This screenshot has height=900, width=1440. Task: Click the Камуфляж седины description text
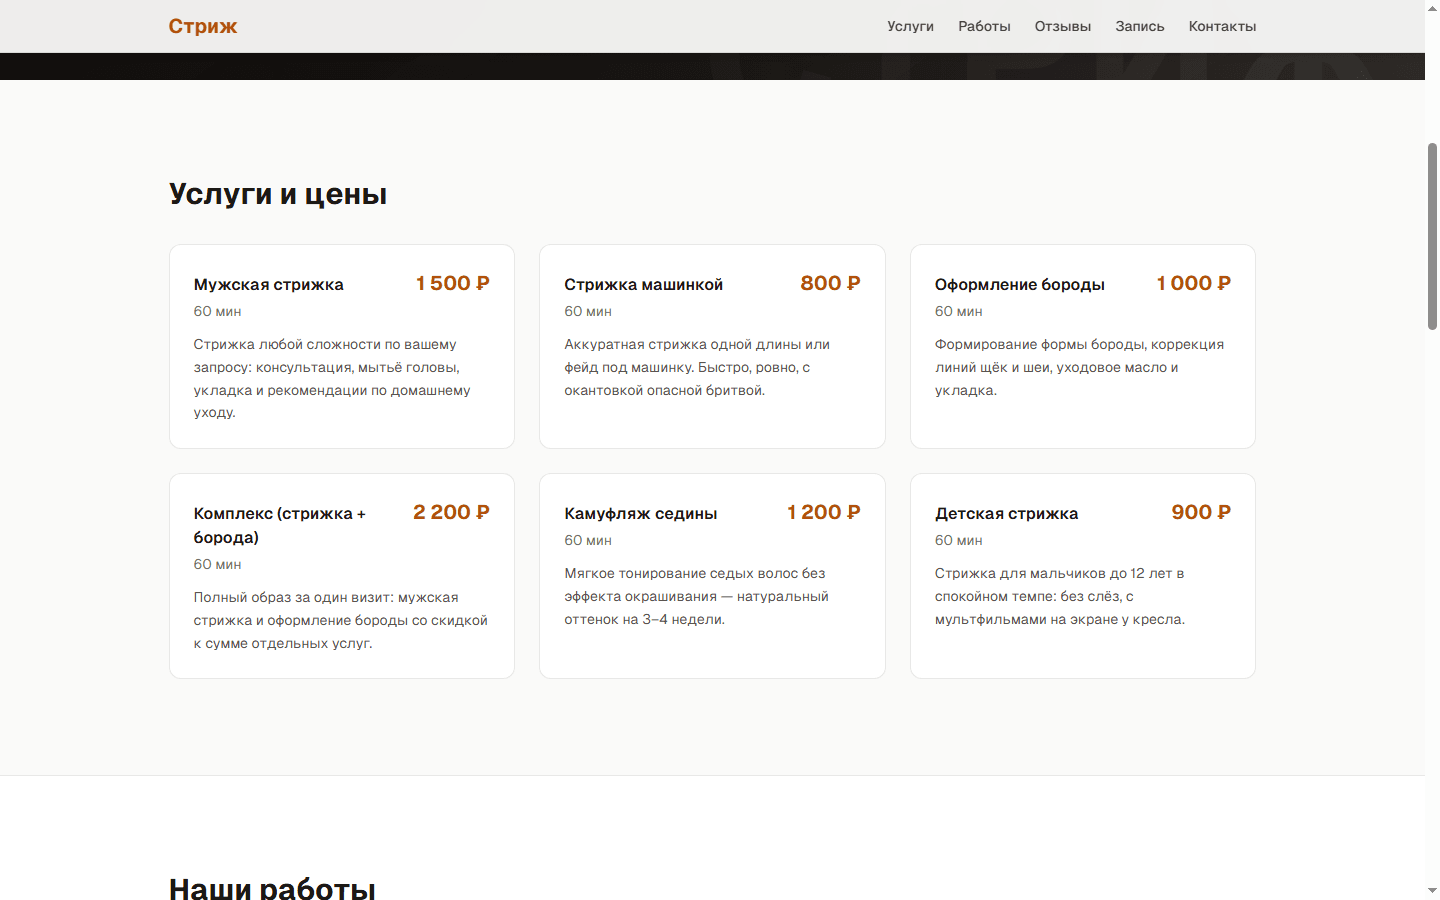[697, 596]
